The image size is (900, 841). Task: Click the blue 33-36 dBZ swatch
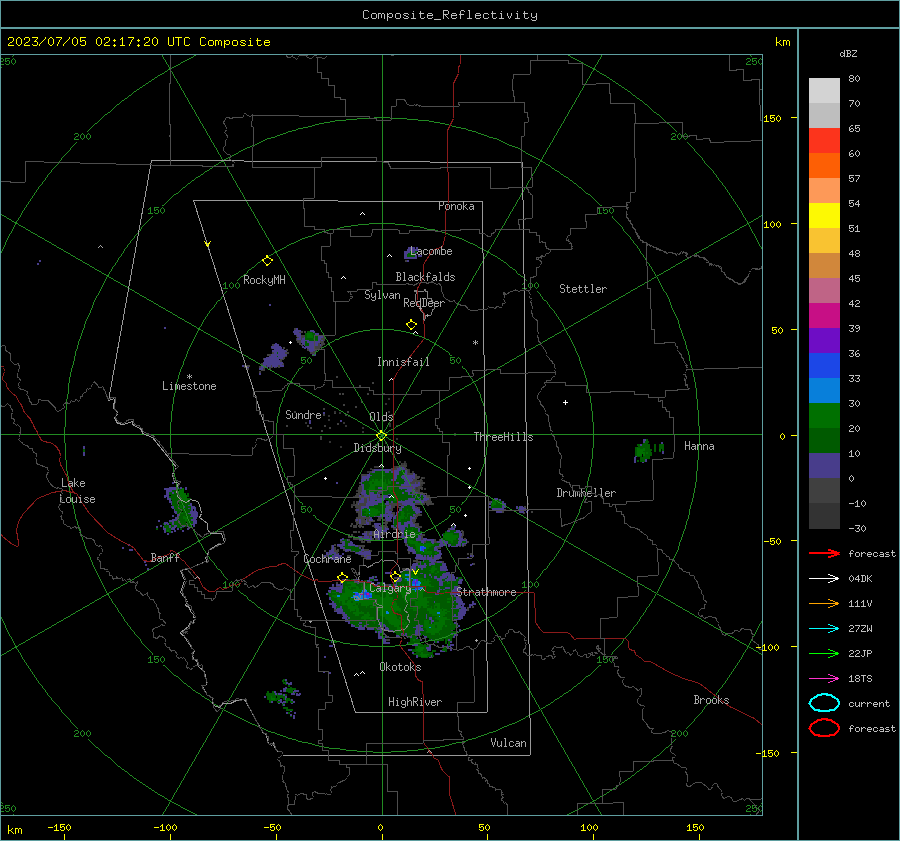click(824, 365)
